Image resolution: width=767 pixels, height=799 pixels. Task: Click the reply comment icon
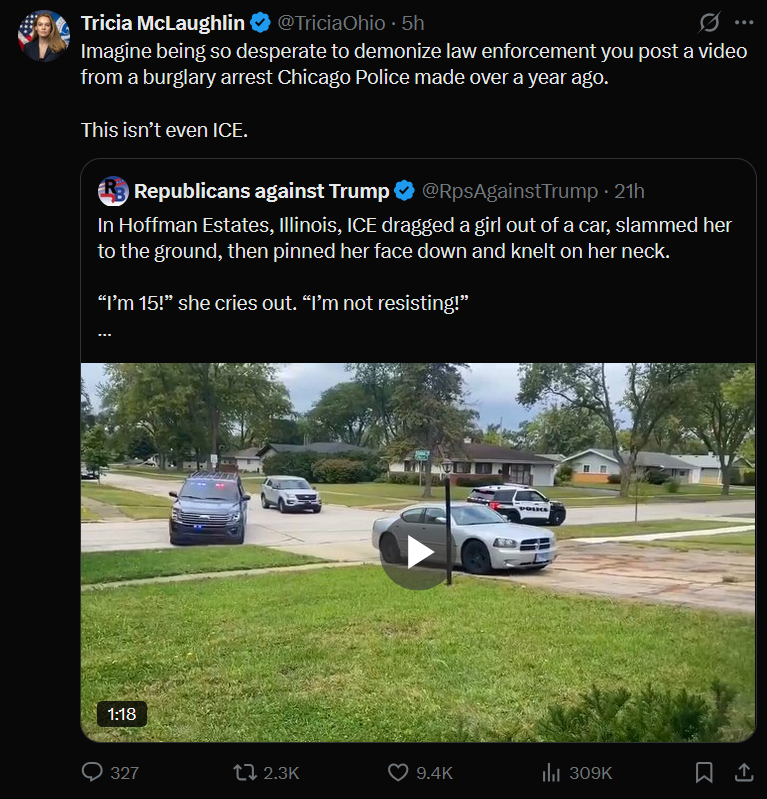tap(92, 772)
